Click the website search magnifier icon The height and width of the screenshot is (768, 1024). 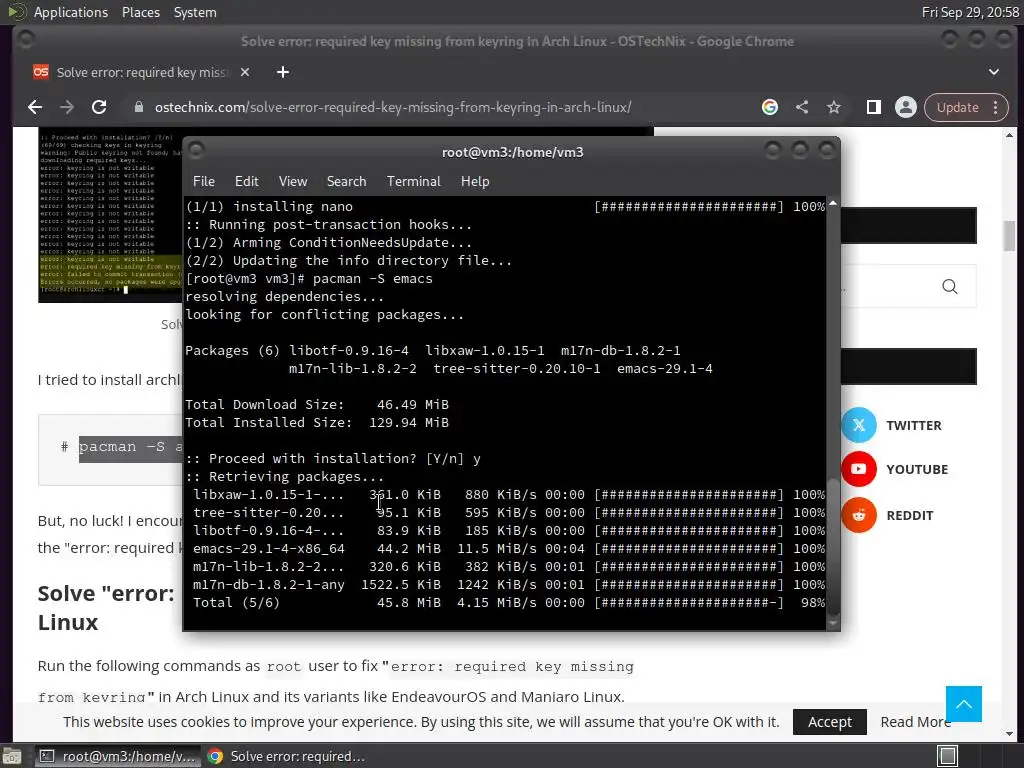[950, 286]
